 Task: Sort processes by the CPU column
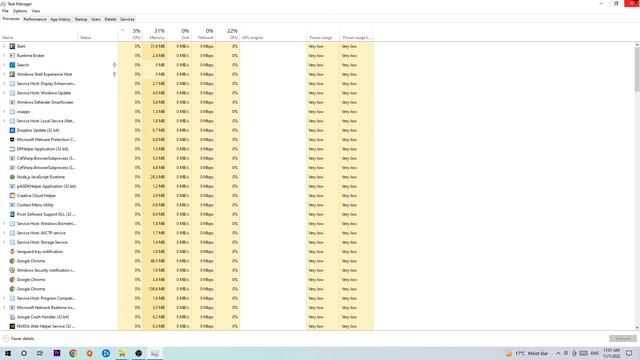[x=131, y=34]
